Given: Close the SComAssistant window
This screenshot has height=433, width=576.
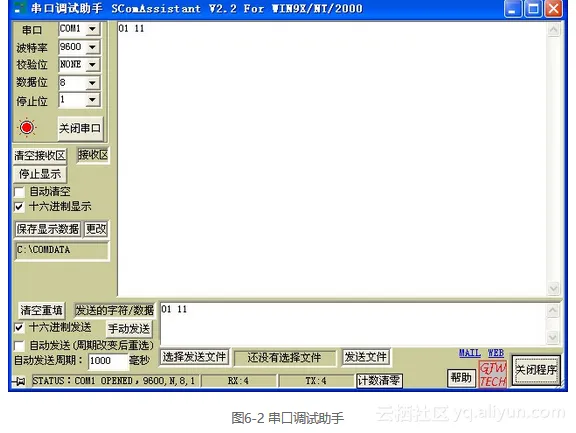Looking at the screenshot, I should point(554,9).
